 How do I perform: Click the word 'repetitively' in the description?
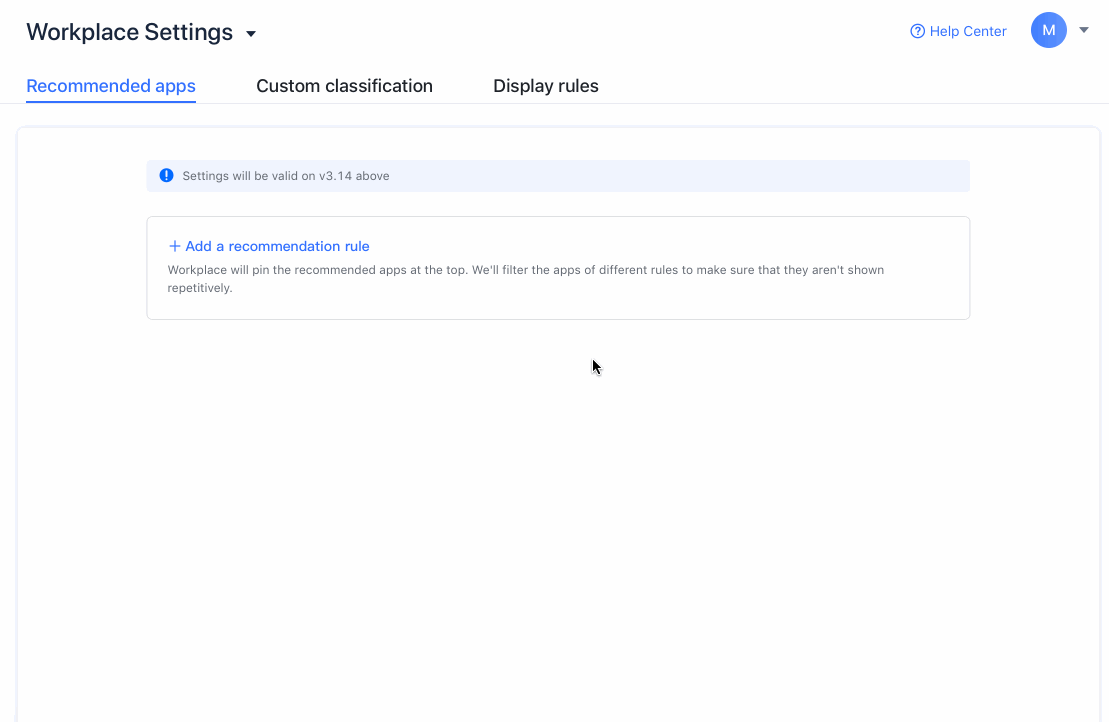(198, 288)
